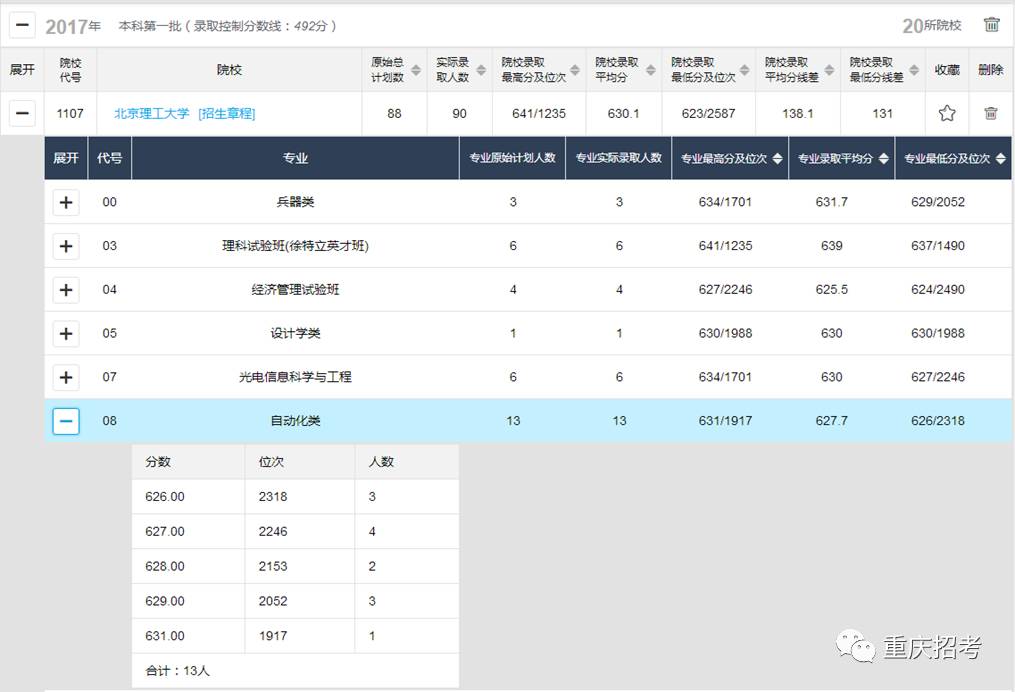Expand the 设计学类 major row
1015x692 pixels.
[66, 333]
